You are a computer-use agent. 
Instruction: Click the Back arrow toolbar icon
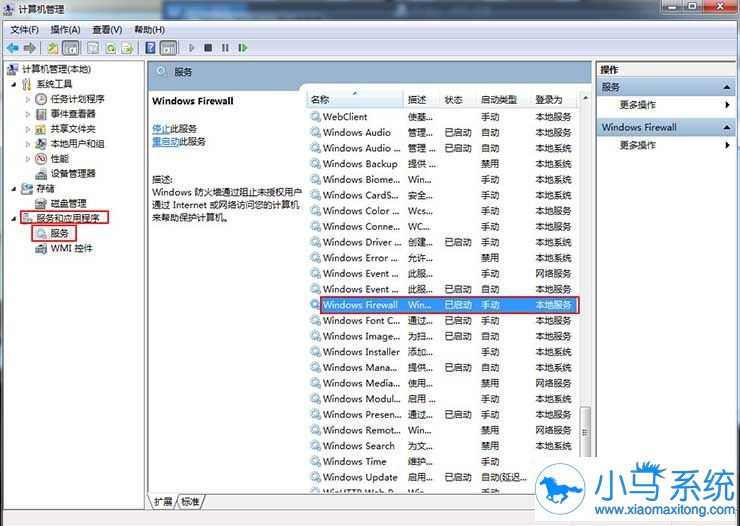tap(13, 48)
